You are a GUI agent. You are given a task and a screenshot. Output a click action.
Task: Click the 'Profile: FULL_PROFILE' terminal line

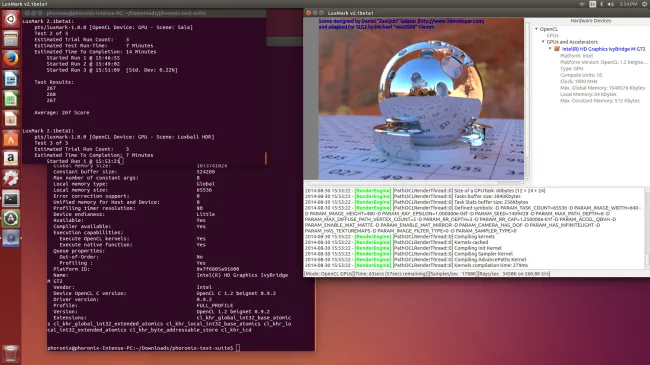click(x=143, y=306)
